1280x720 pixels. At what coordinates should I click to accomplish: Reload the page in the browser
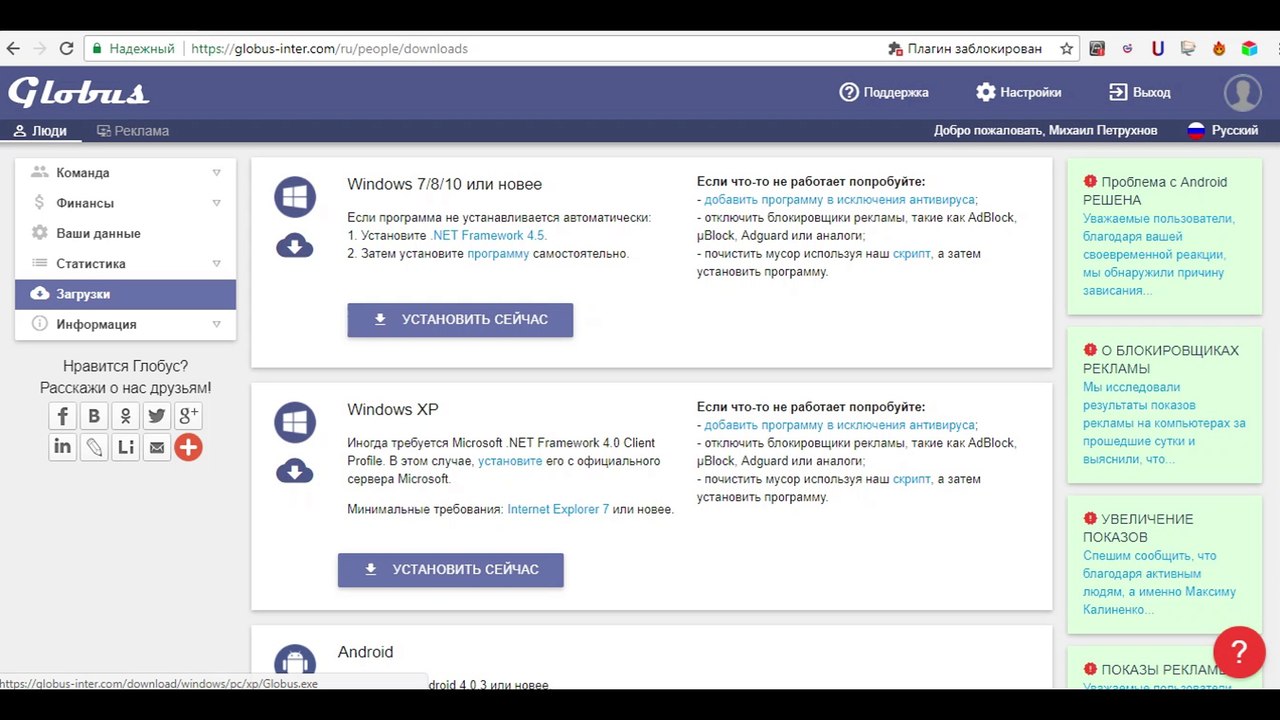pos(66,48)
